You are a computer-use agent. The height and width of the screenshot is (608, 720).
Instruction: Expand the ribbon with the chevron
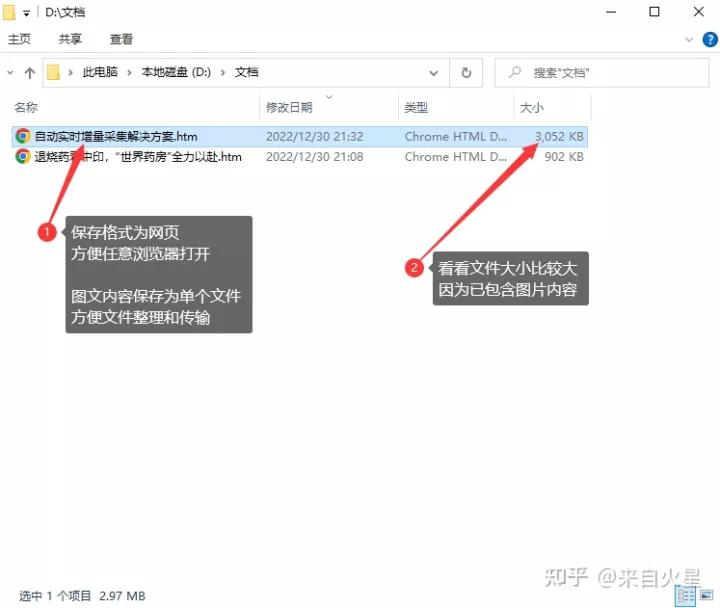[689, 39]
